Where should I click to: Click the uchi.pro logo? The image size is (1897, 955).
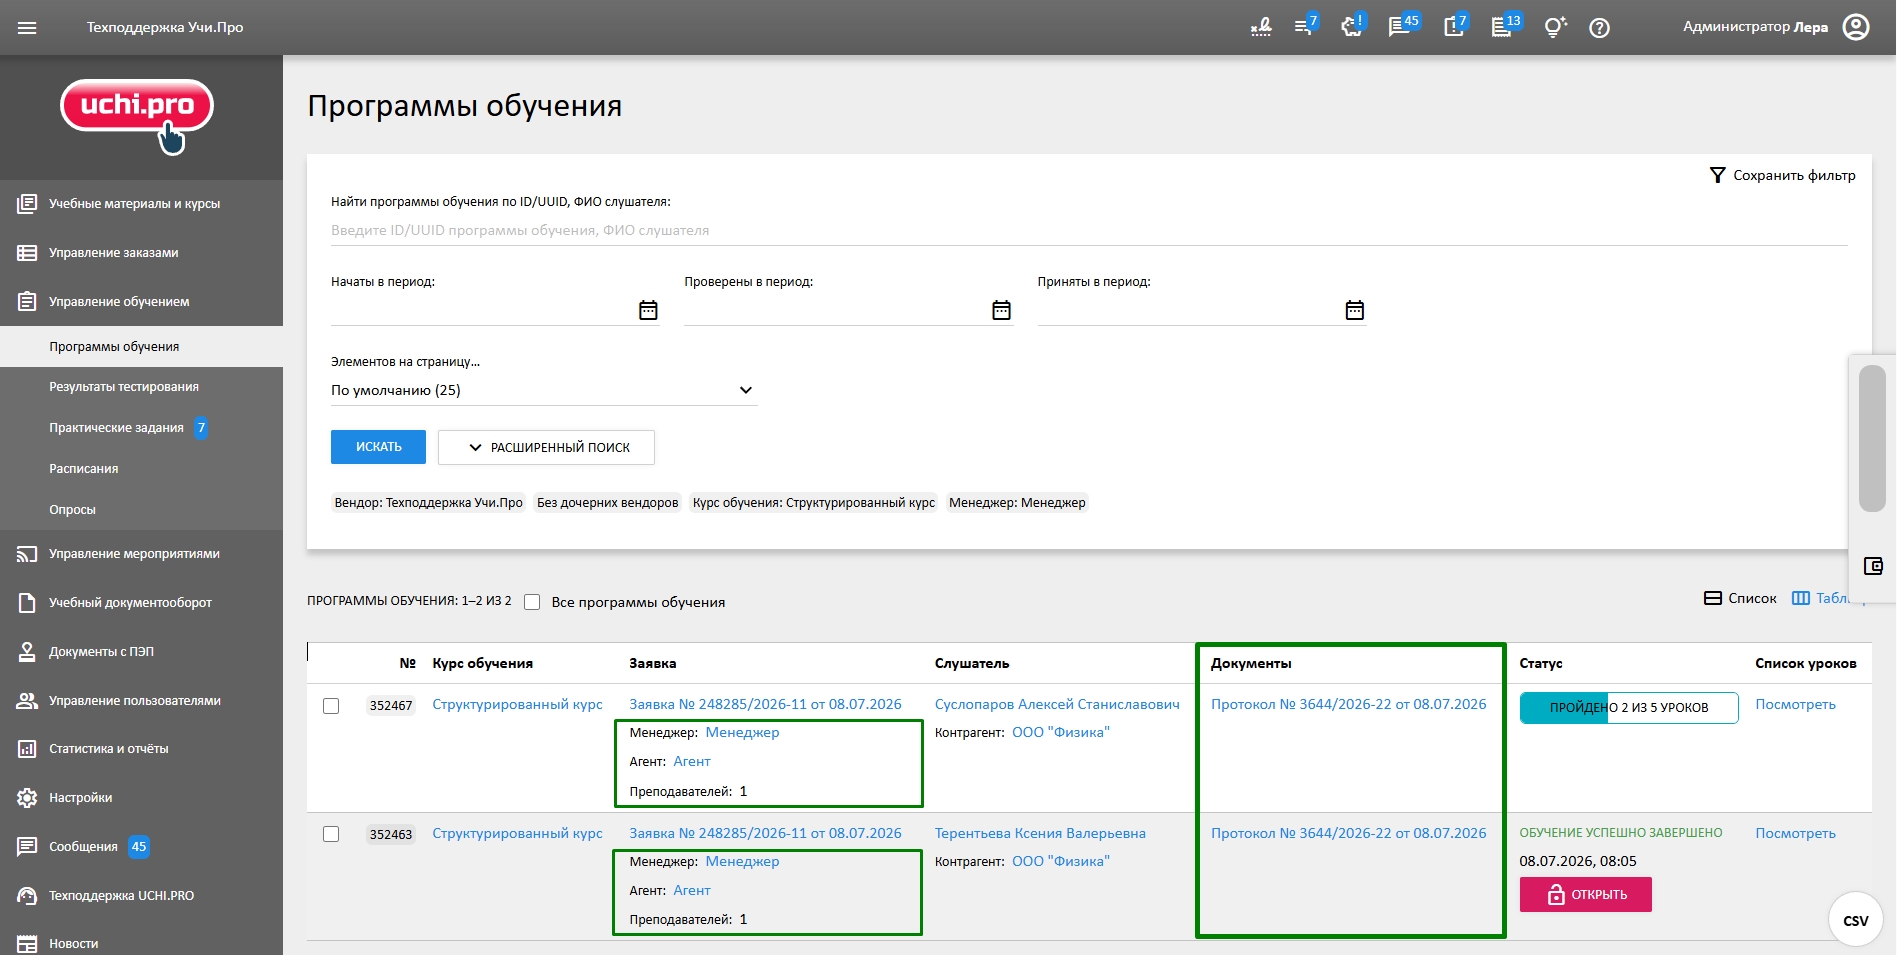(137, 116)
